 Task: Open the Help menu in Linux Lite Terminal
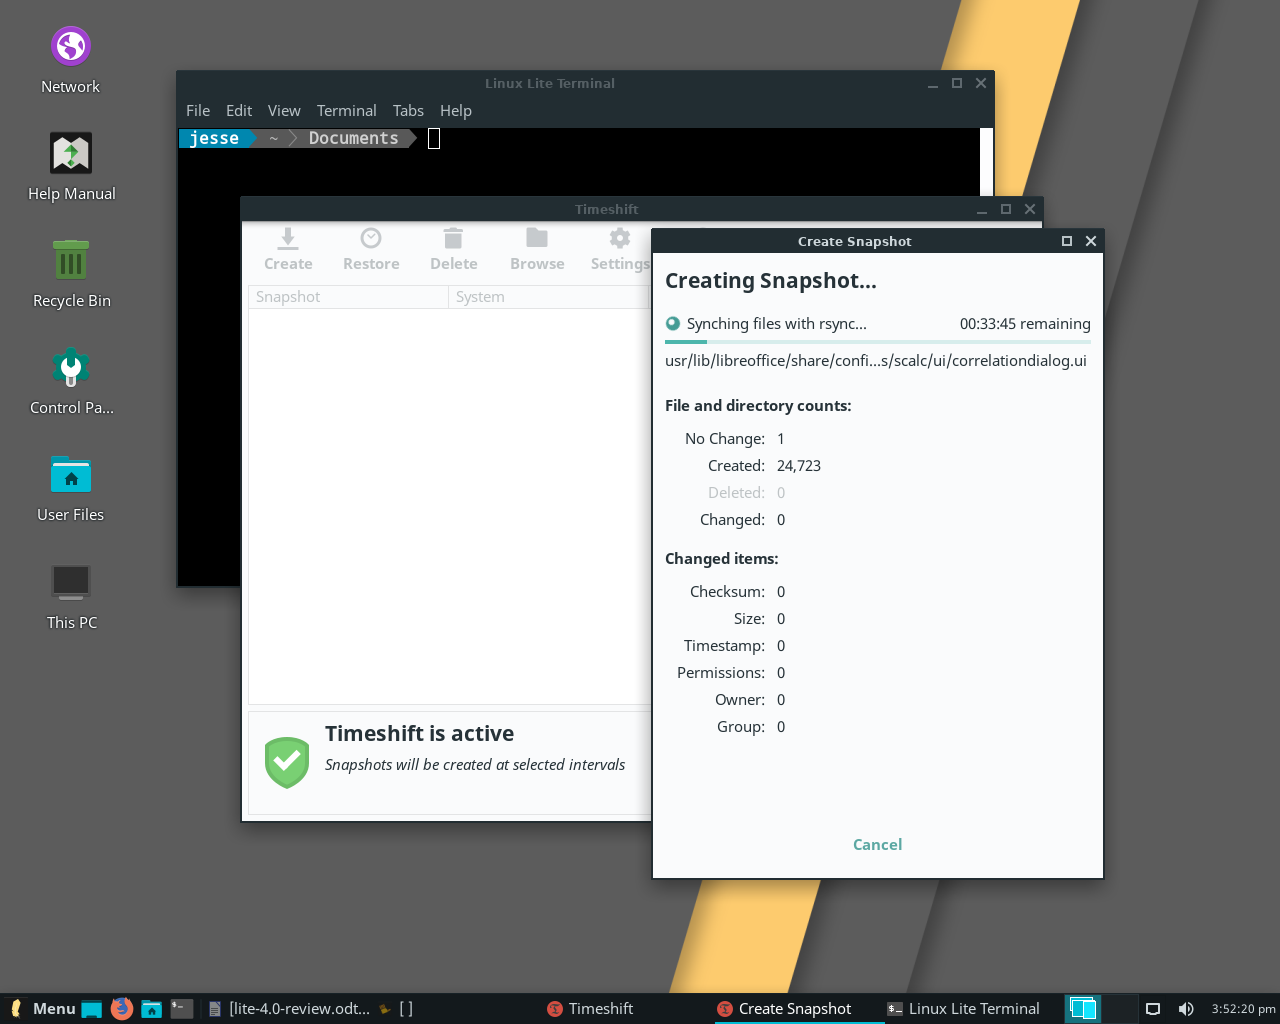456,111
